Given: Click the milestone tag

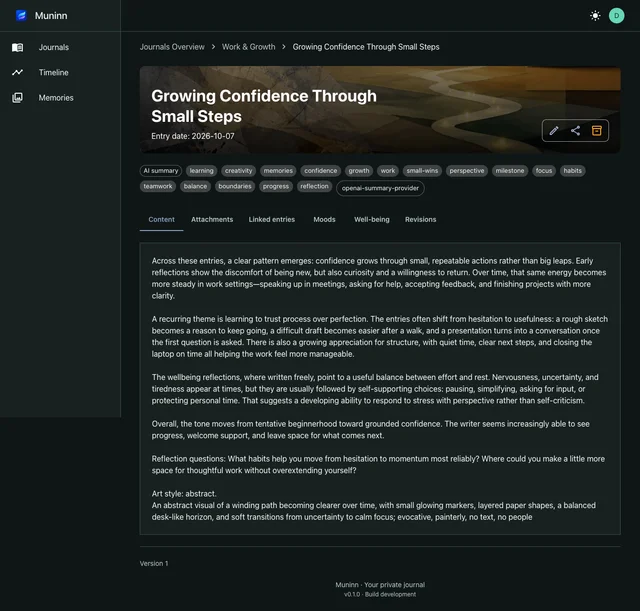Looking at the screenshot, I should coord(510,171).
